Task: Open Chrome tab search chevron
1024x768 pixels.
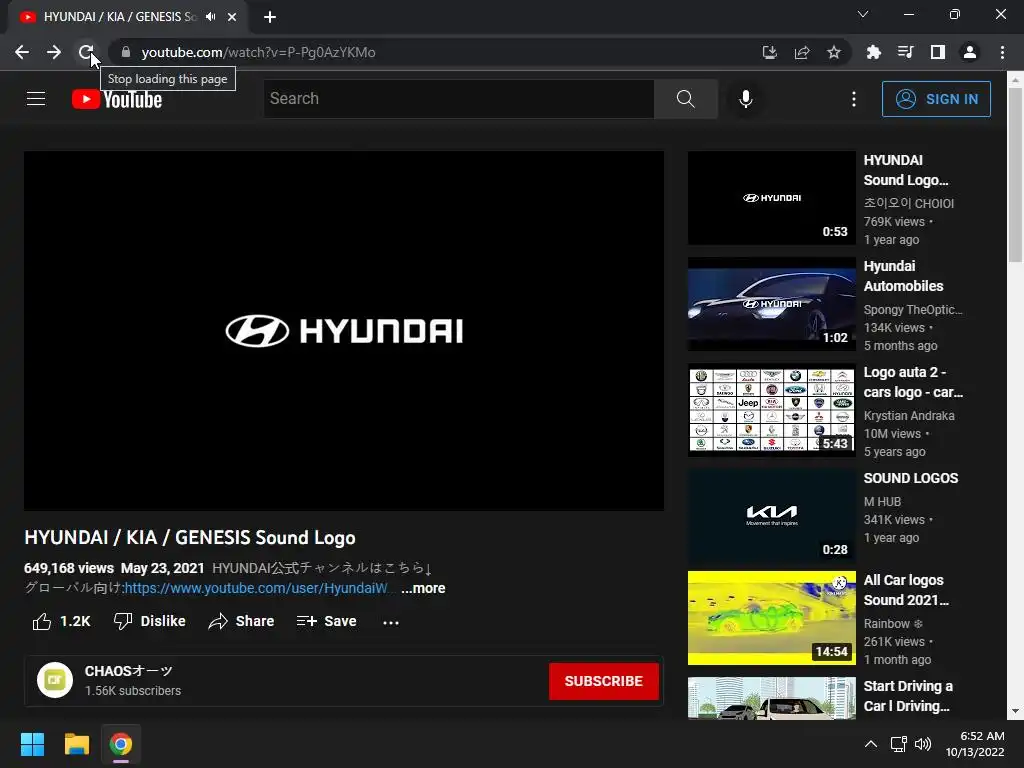Action: [862, 14]
